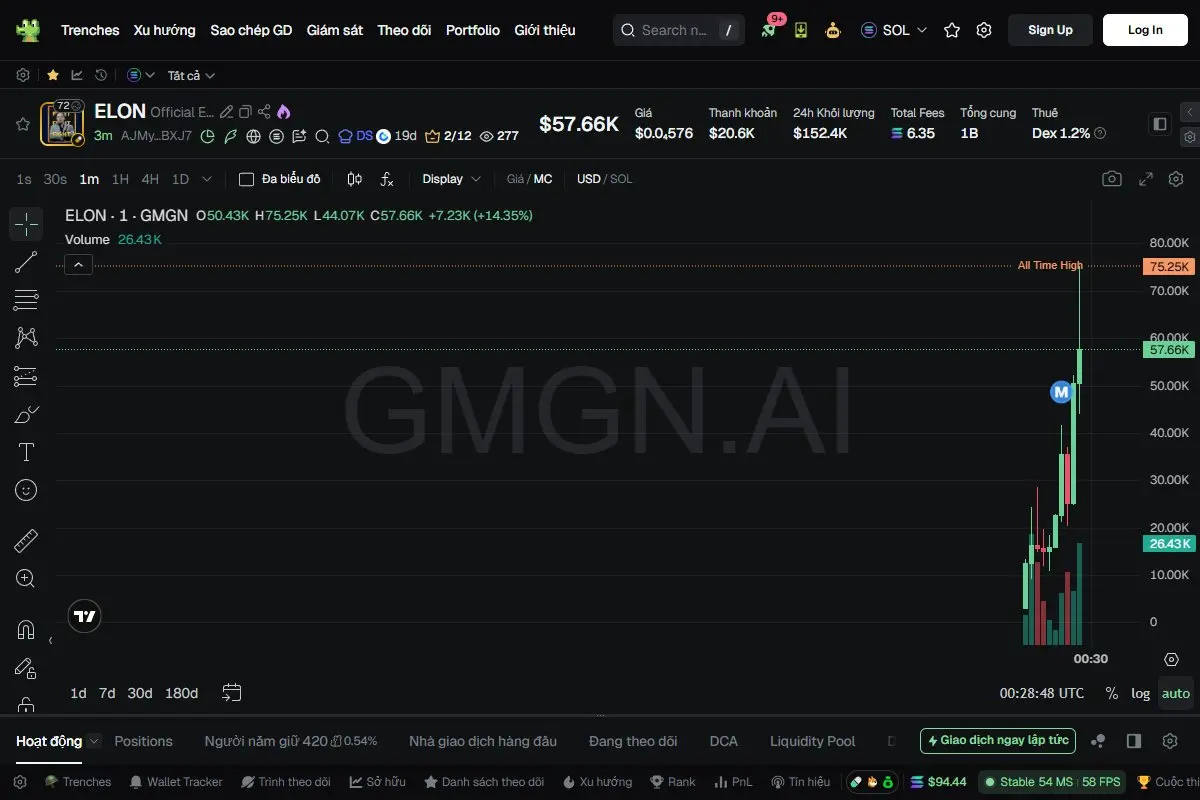Expand Hoạt động tab dropdown
The image size is (1200, 800).
[94, 741]
